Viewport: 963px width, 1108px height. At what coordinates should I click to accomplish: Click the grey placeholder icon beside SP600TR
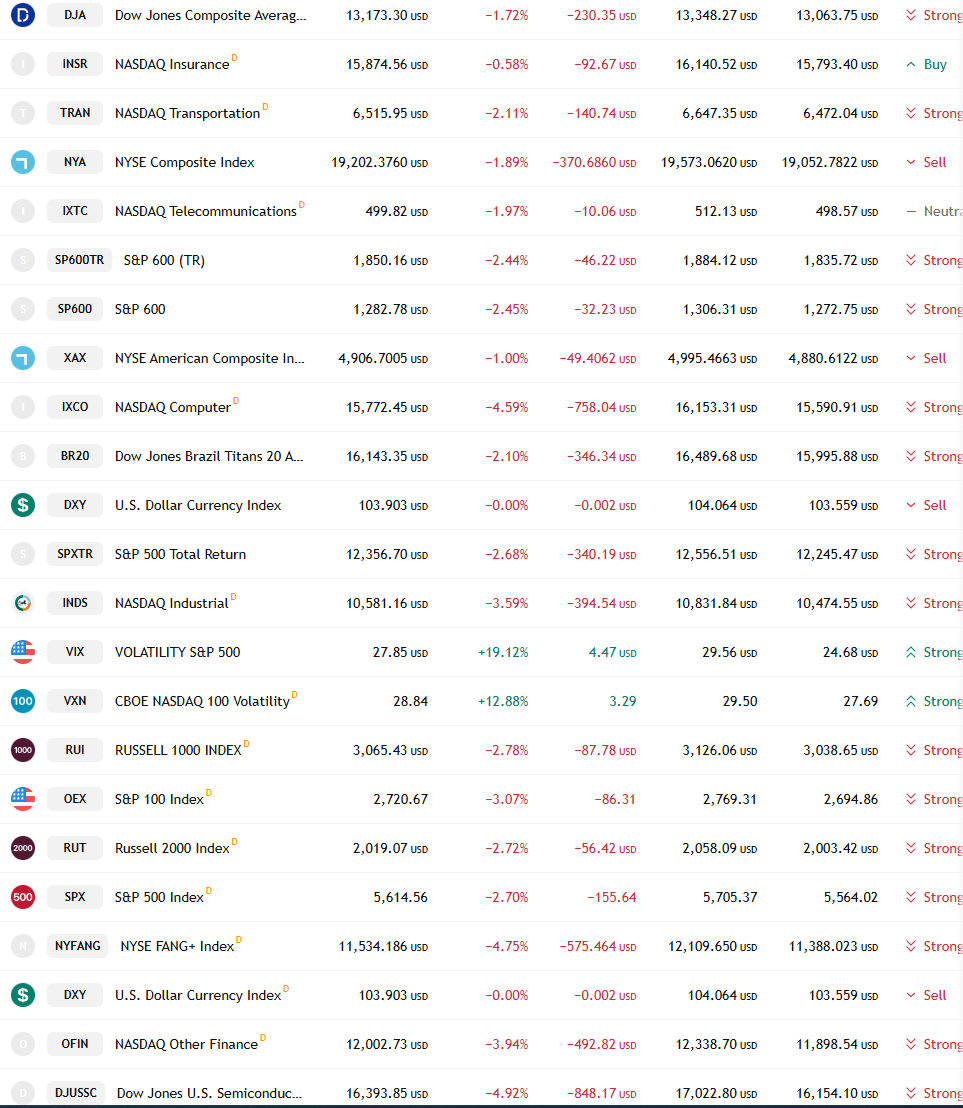click(23, 260)
